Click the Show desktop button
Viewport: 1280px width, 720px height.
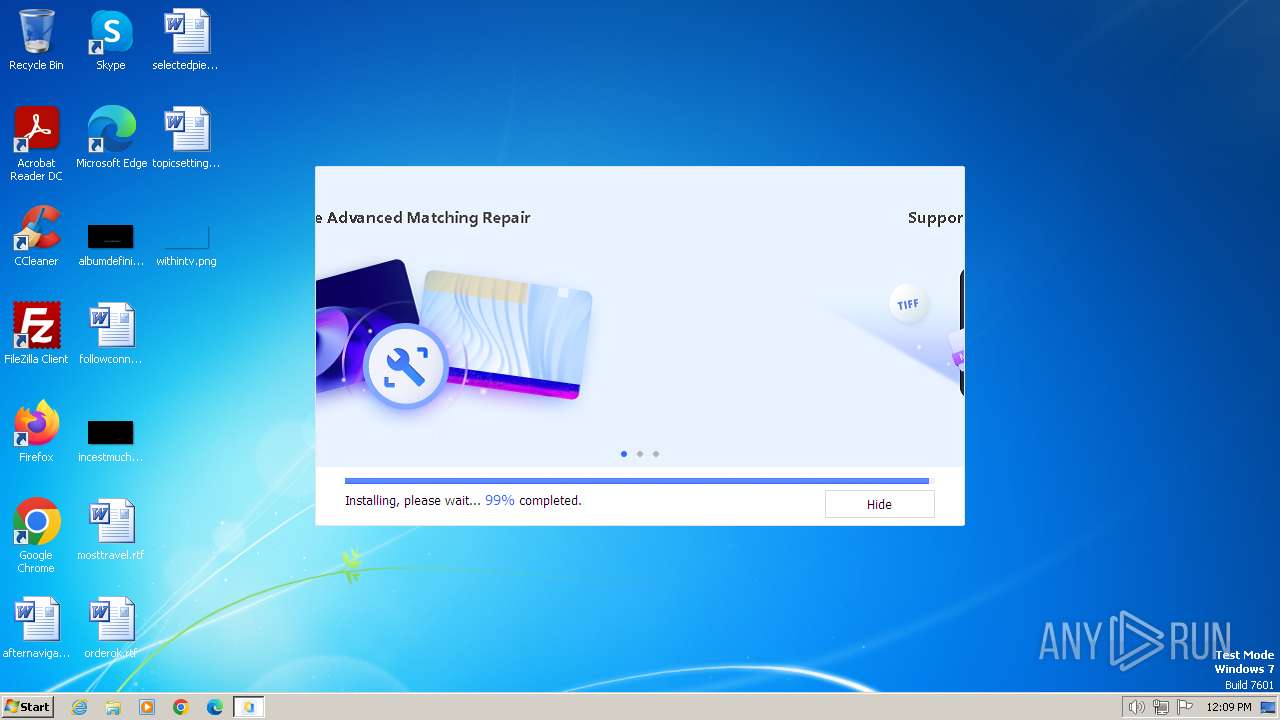1270,707
